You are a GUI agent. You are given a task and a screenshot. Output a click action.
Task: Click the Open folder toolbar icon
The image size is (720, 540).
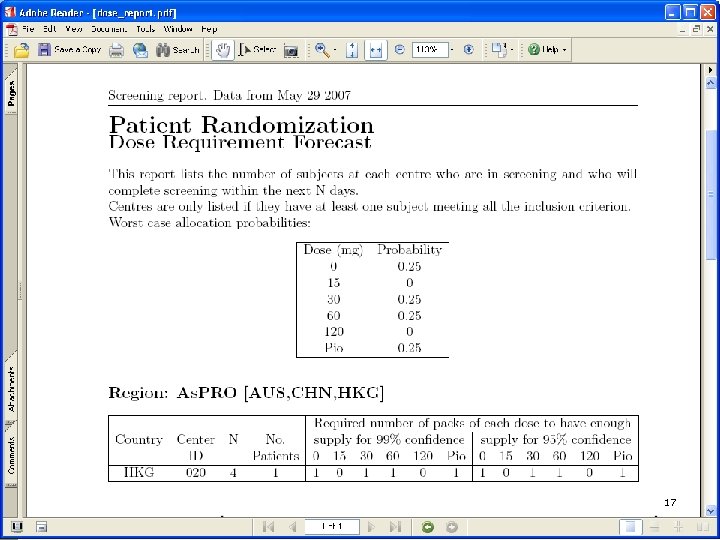tap(21, 50)
